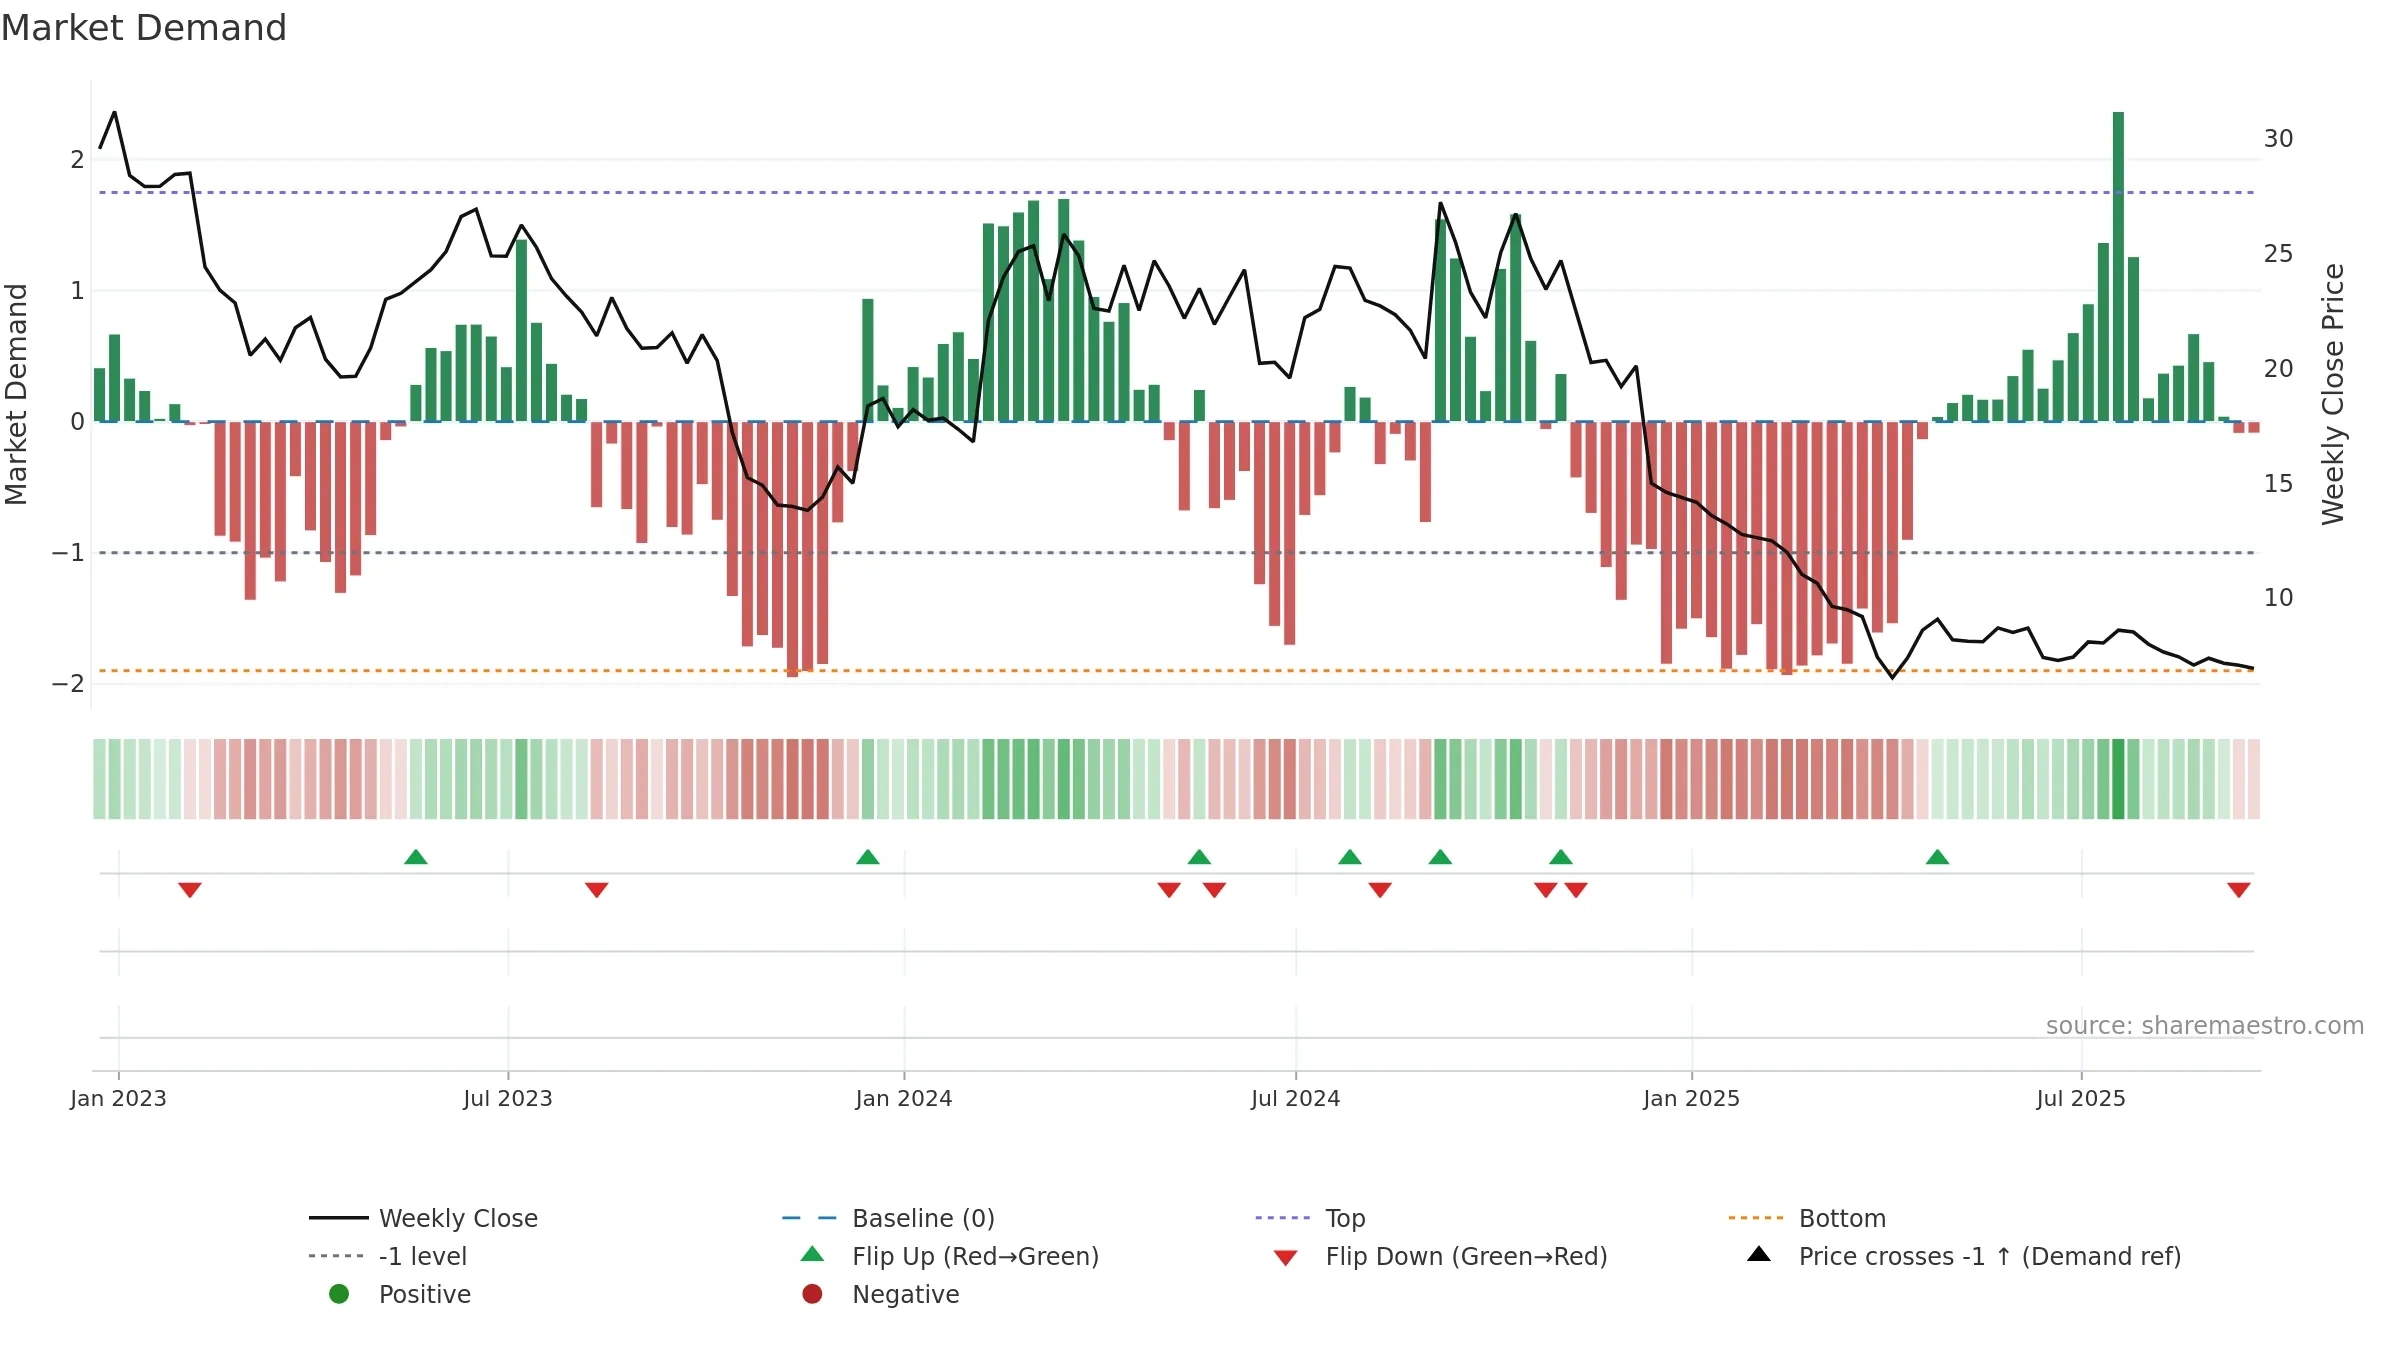This screenshot has width=2400, height=1350.
Task: Click the Positive legend label
Action: coord(425,1294)
